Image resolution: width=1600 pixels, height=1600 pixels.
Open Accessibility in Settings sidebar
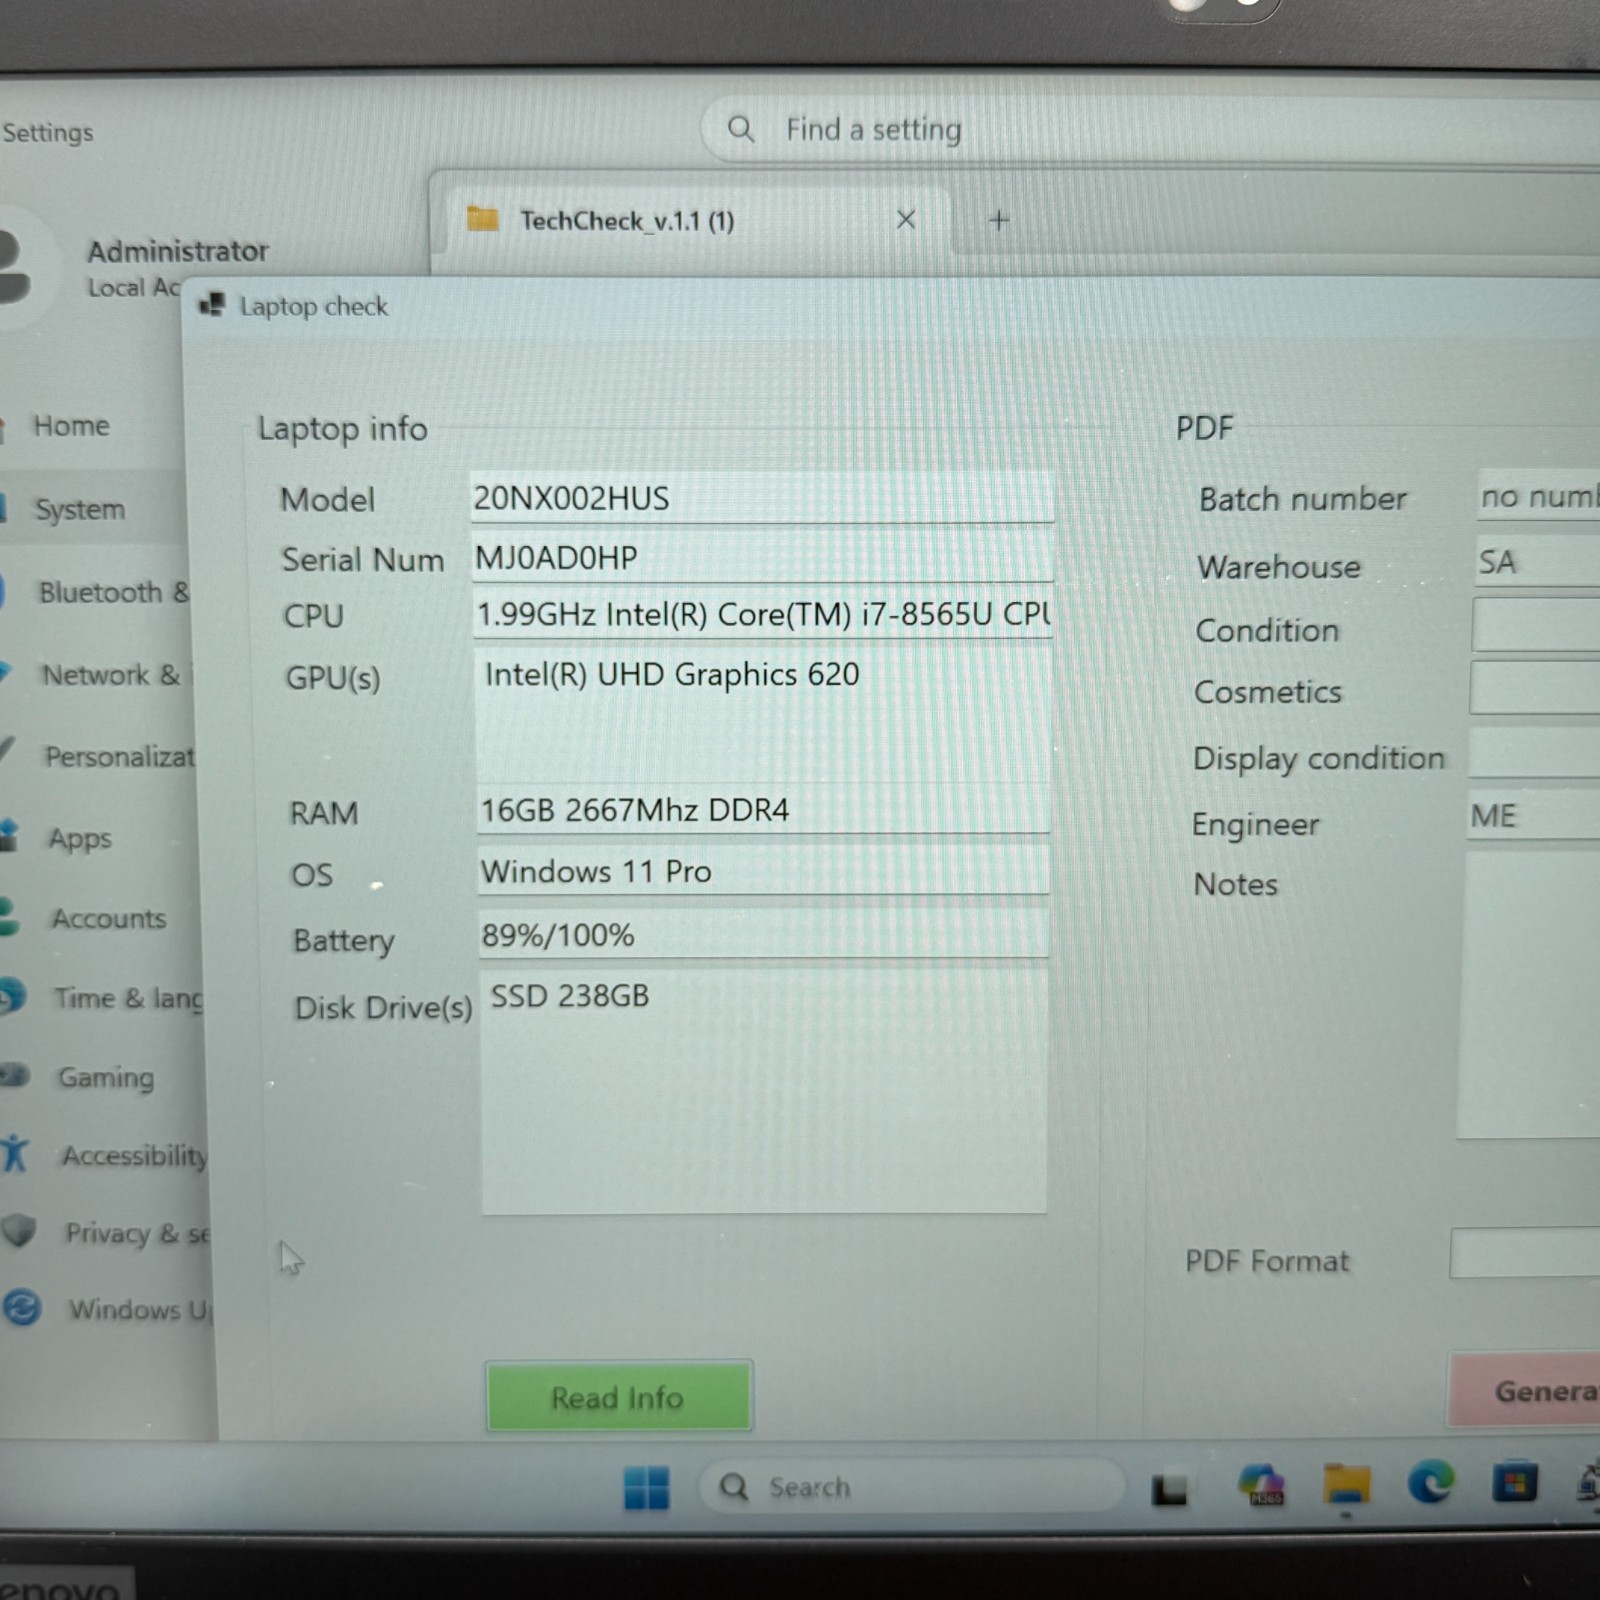pyautogui.click(x=134, y=1156)
